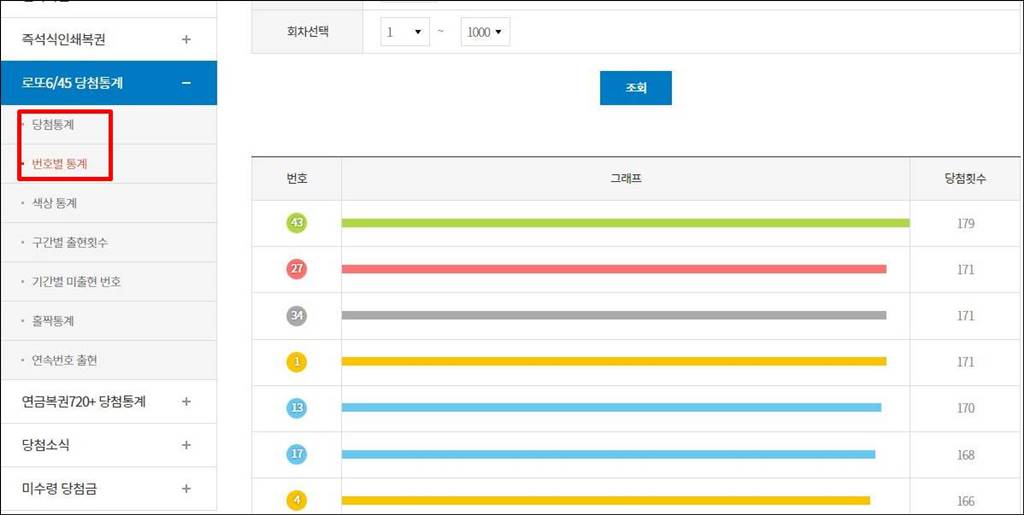Image resolution: width=1024 pixels, height=515 pixels.
Task: Click the number 34 ball icon
Action: (296, 316)
